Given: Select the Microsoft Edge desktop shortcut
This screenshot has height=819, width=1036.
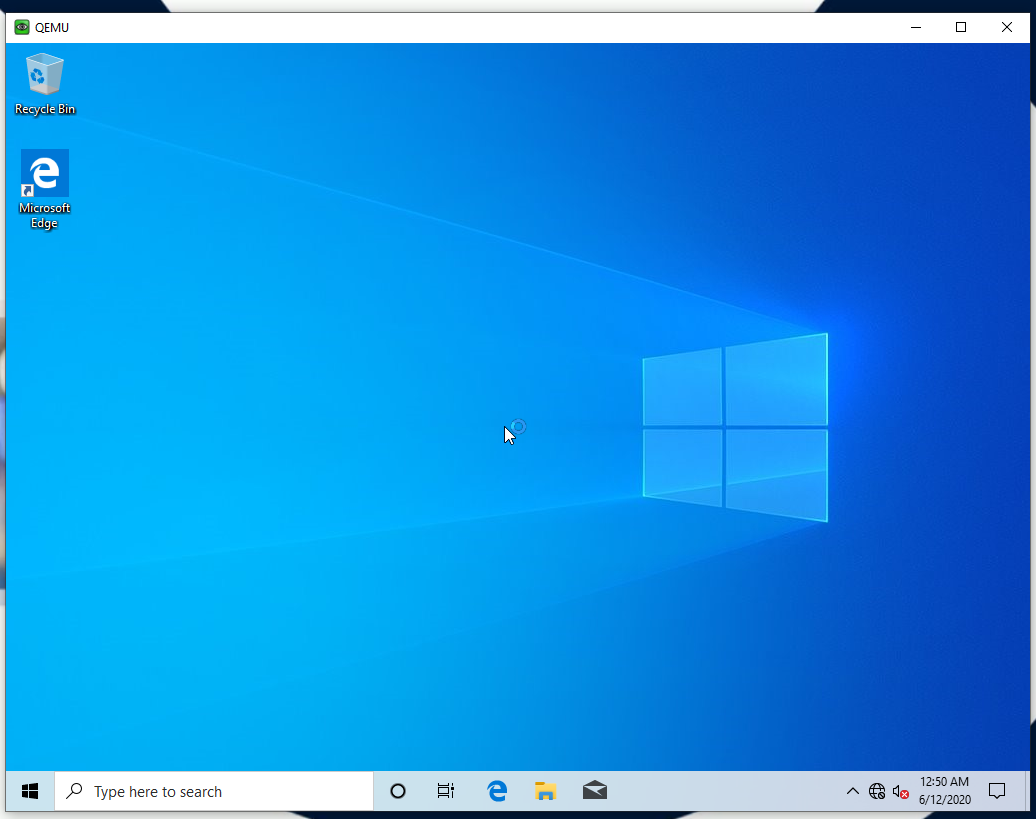Looking at the screenshot, I should click(44, 190).
